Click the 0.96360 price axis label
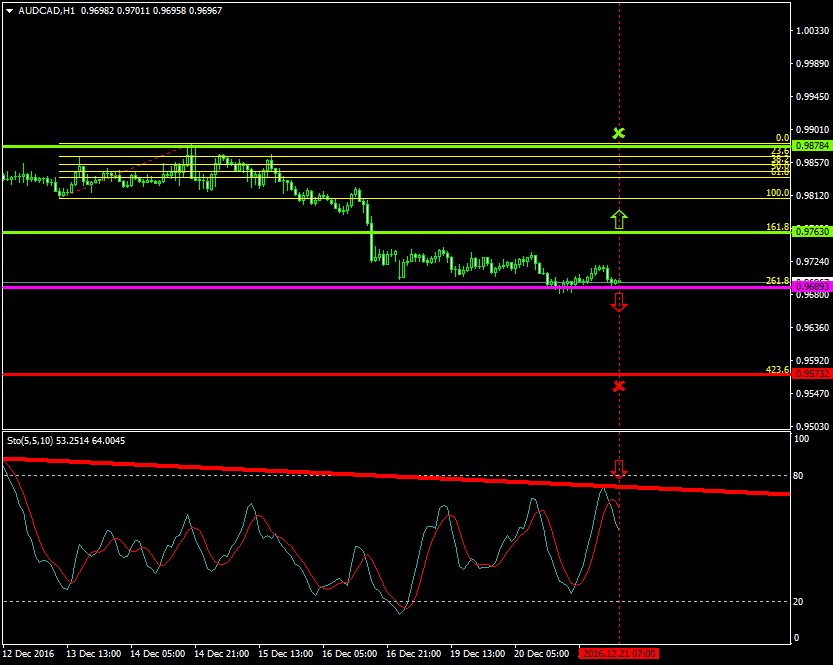The height and width of the screenshot is (665, 833). pyautogui.click(x=812, y=328)
